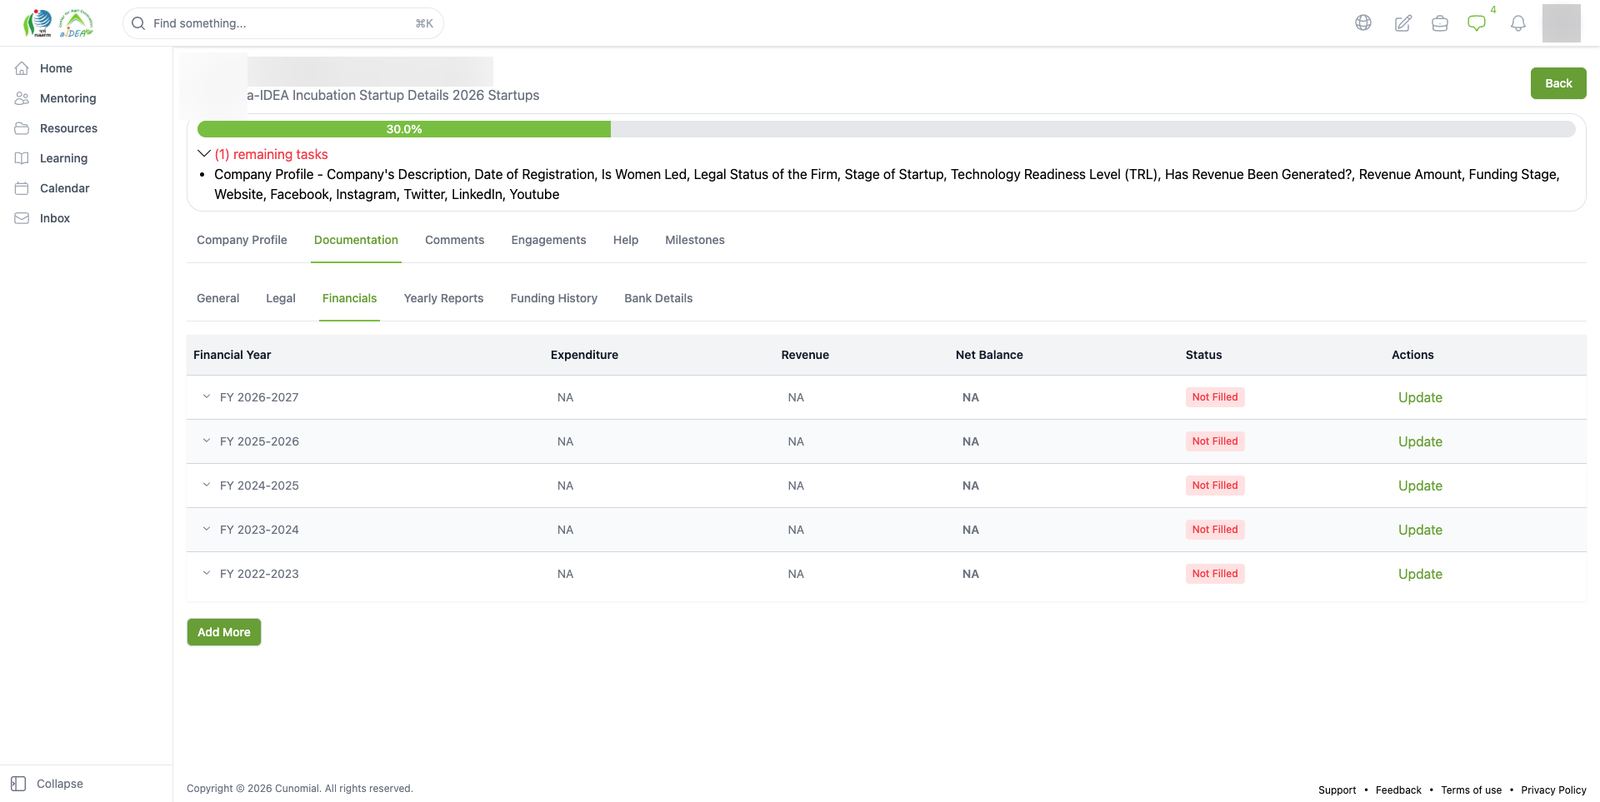This screenshot has height=802, width=1600.
Task: Open the globe language icon
Action: click(1363, 23)
